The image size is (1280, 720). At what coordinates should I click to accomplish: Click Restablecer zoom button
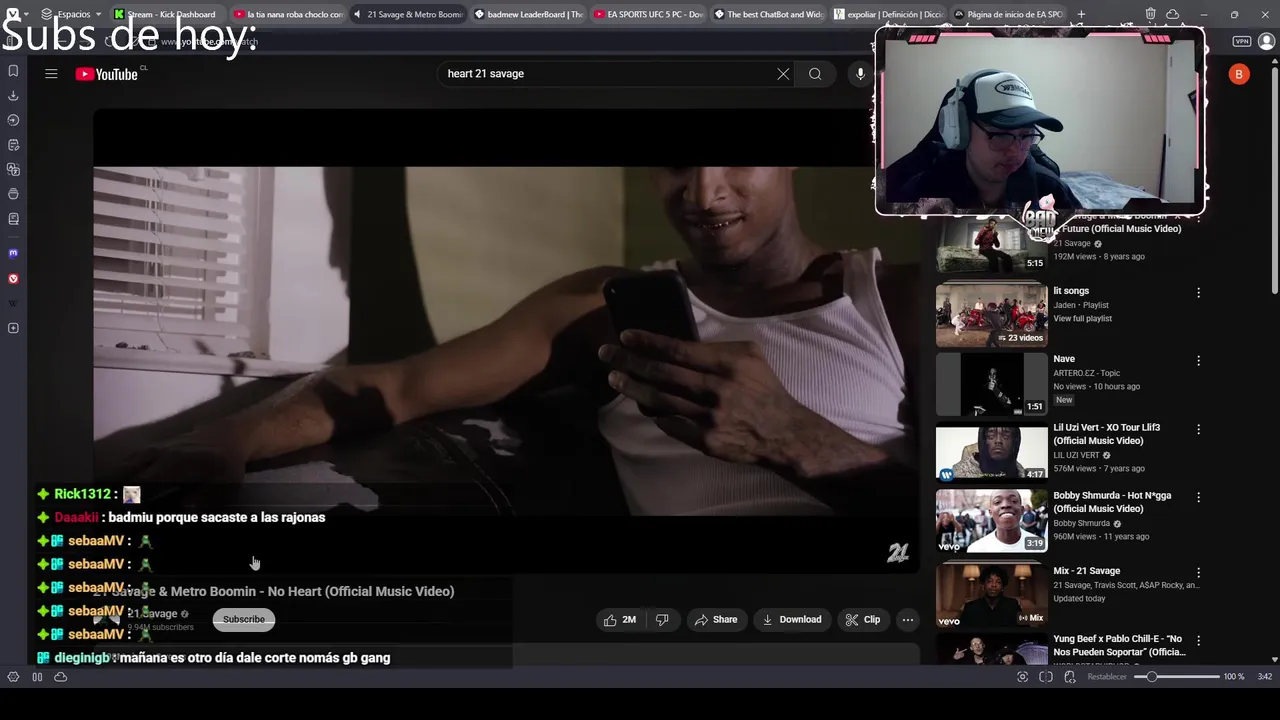(x=1107, y=677)
